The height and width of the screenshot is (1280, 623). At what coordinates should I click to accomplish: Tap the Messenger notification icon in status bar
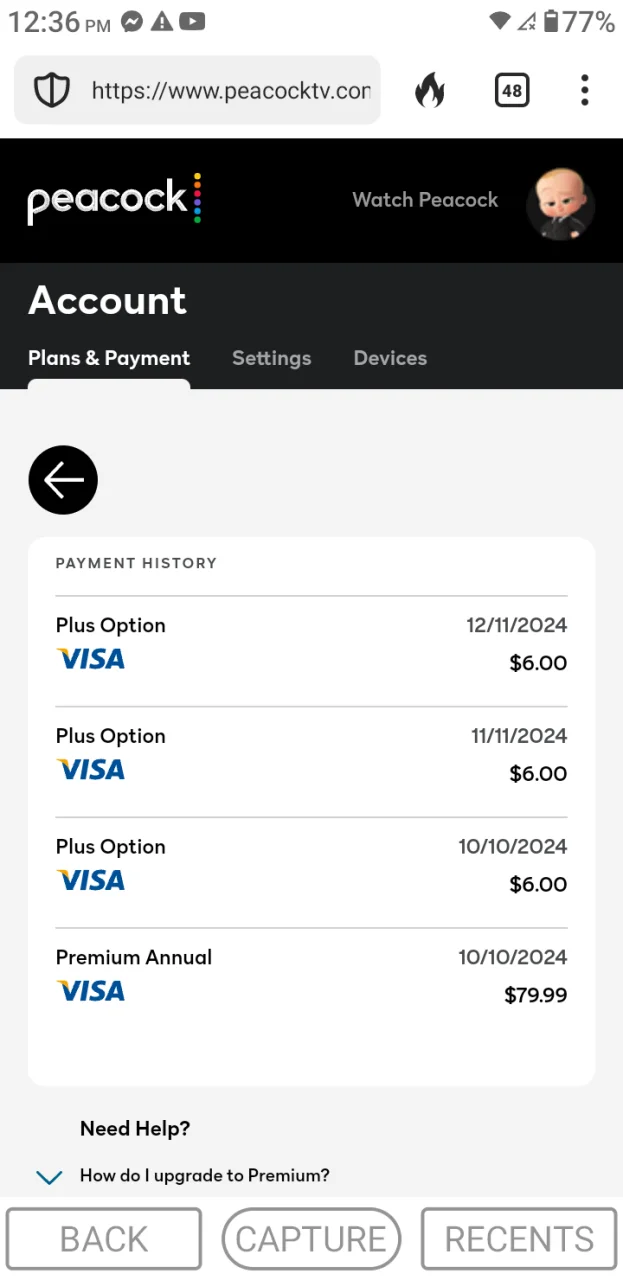pos(131,21)
